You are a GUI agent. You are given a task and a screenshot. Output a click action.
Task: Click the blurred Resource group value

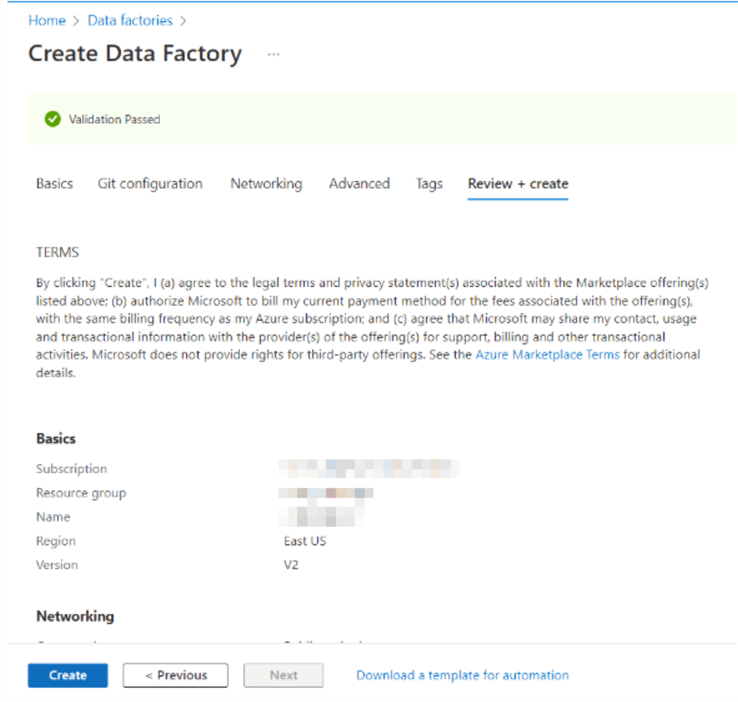click(x=326, y=493)
